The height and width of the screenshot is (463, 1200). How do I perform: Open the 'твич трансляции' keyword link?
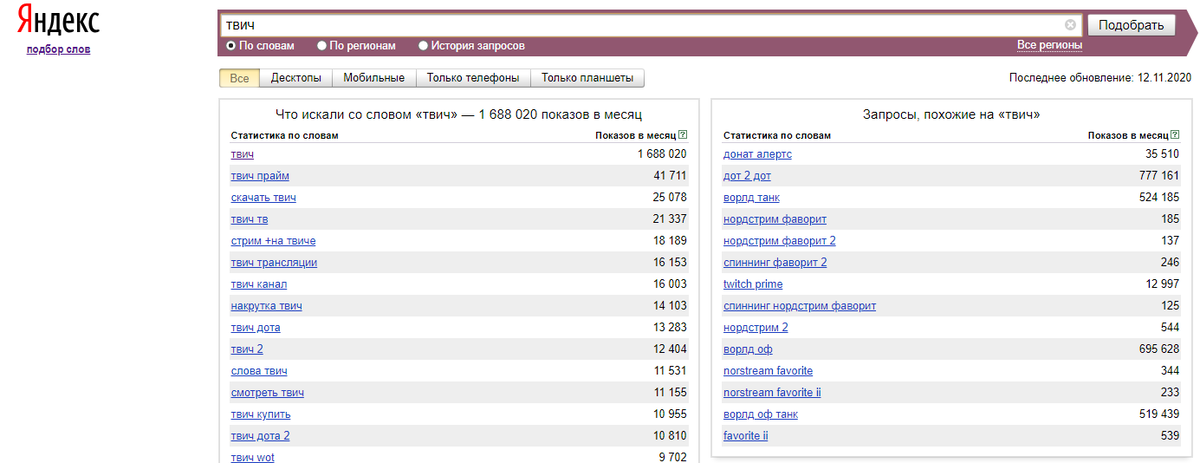pos(274,262)
